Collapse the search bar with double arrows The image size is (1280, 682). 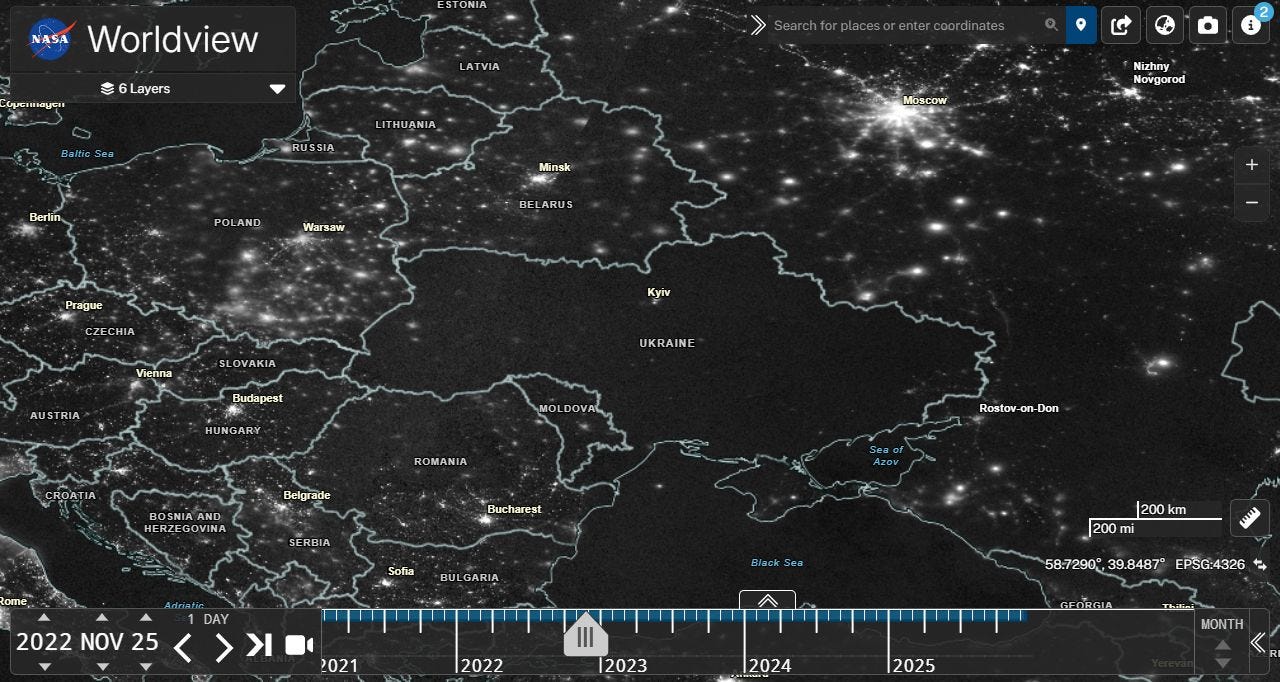(x=758, y=25)
